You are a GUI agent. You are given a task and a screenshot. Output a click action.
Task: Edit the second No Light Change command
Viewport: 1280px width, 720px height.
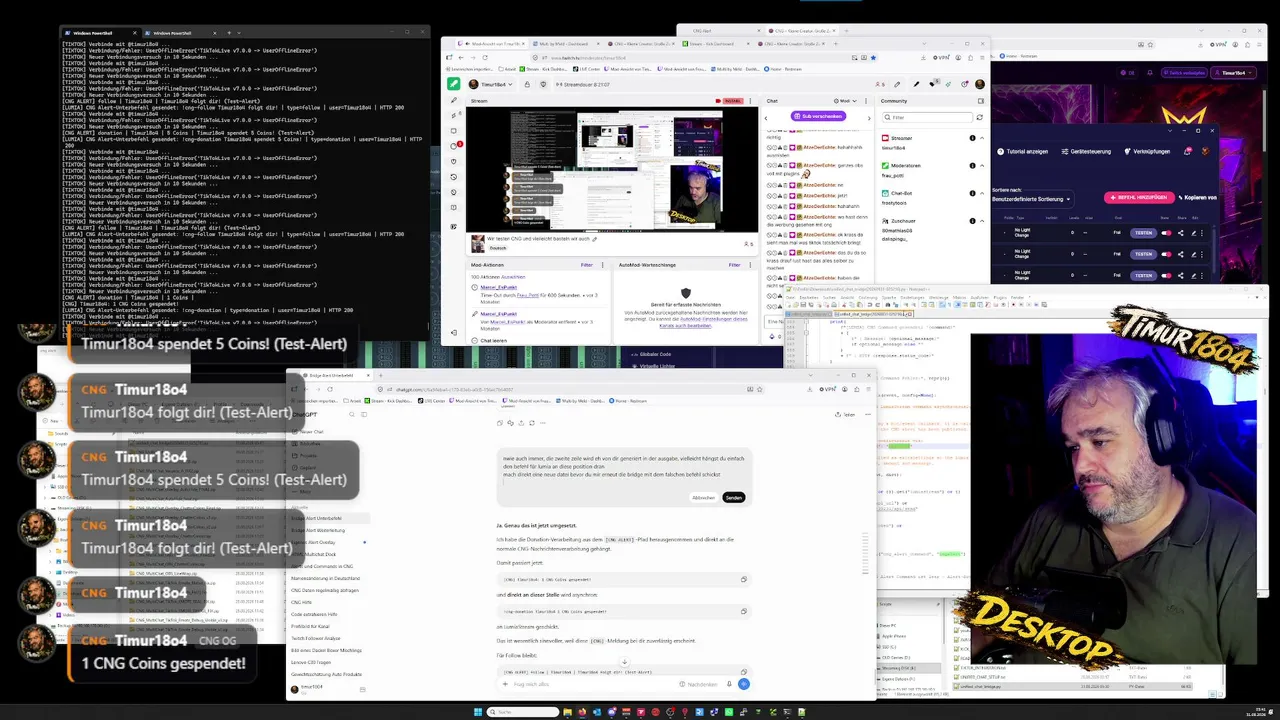click(1194, 254)
